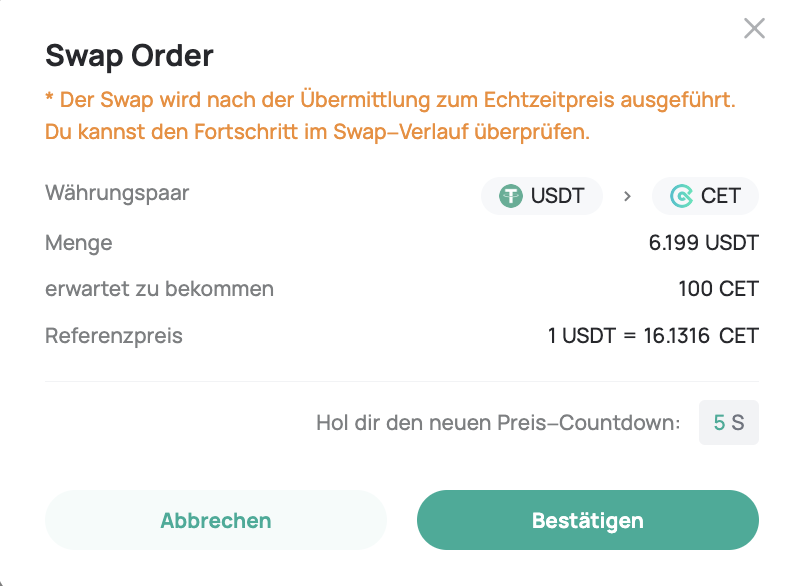Cancel the order with Abbrechen

pyautogui.click(x=216, y=520)
